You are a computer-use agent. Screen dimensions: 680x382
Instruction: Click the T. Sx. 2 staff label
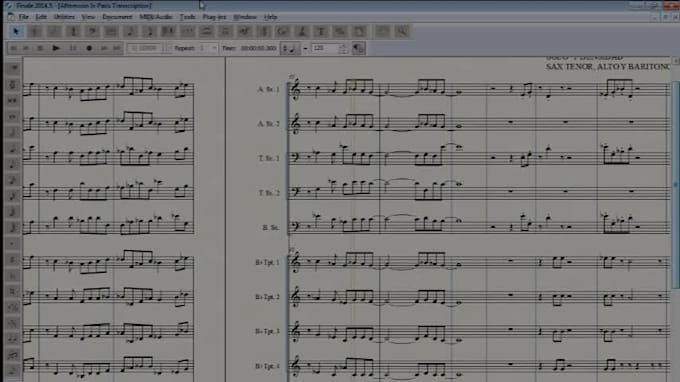(269, 193)
